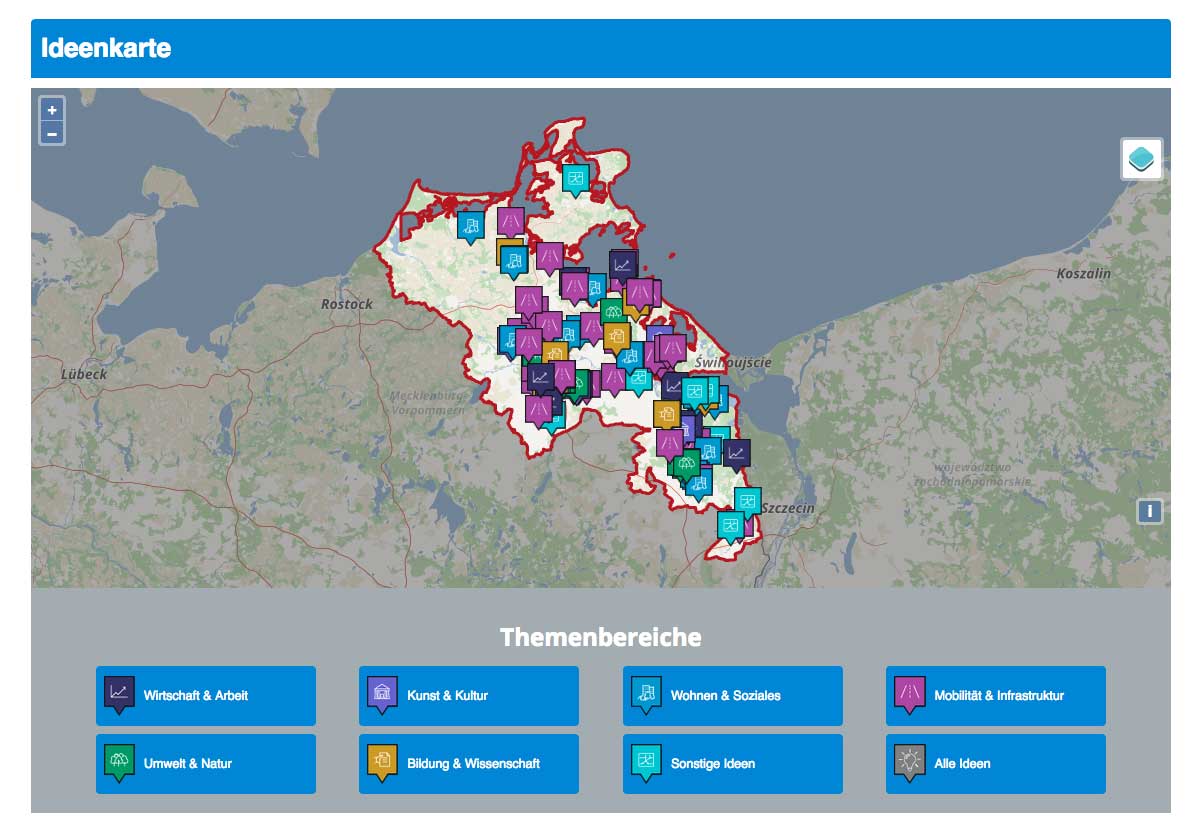Open the map layer switcher
This screenshot has height=822, width=1186.
[x=1141, y=159]
